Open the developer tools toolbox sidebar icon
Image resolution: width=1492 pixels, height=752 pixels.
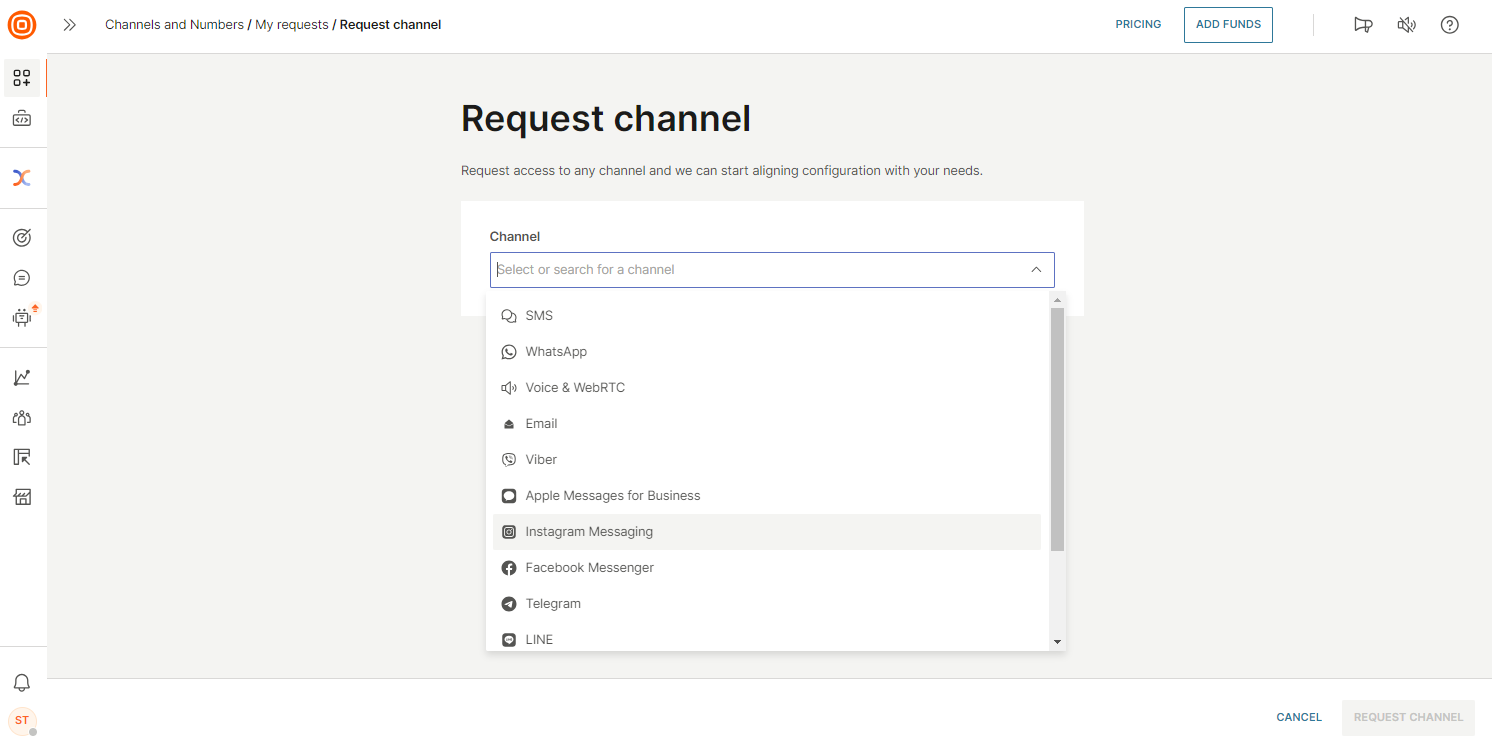click(22, 119)
